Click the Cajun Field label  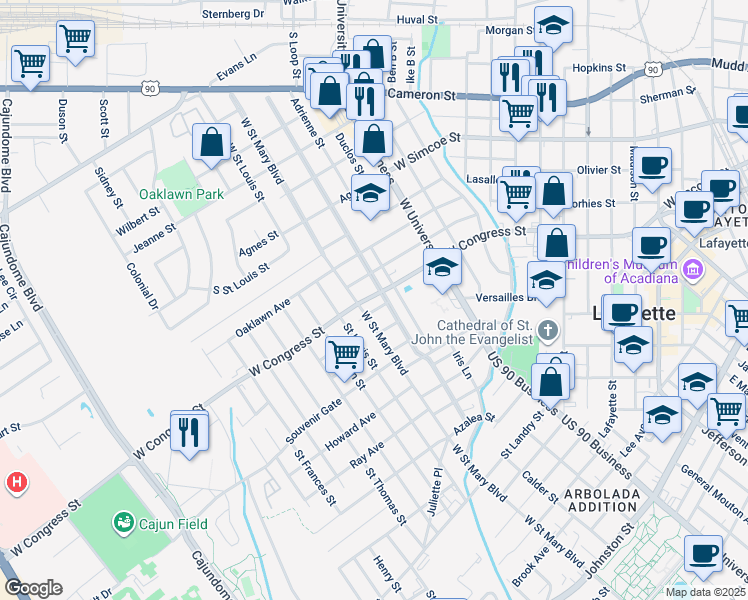point(173,524)
